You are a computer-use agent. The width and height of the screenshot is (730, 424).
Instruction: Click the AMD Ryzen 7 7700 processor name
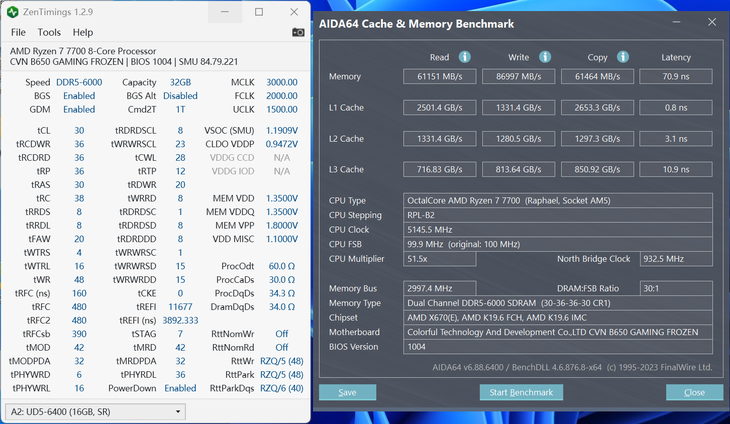point(83,51)
